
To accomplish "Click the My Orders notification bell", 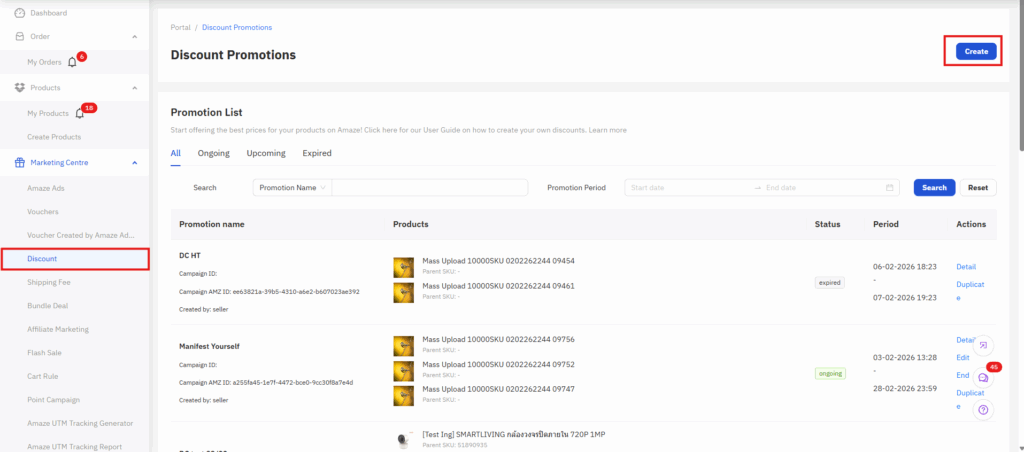I will (x=72, y=62).
